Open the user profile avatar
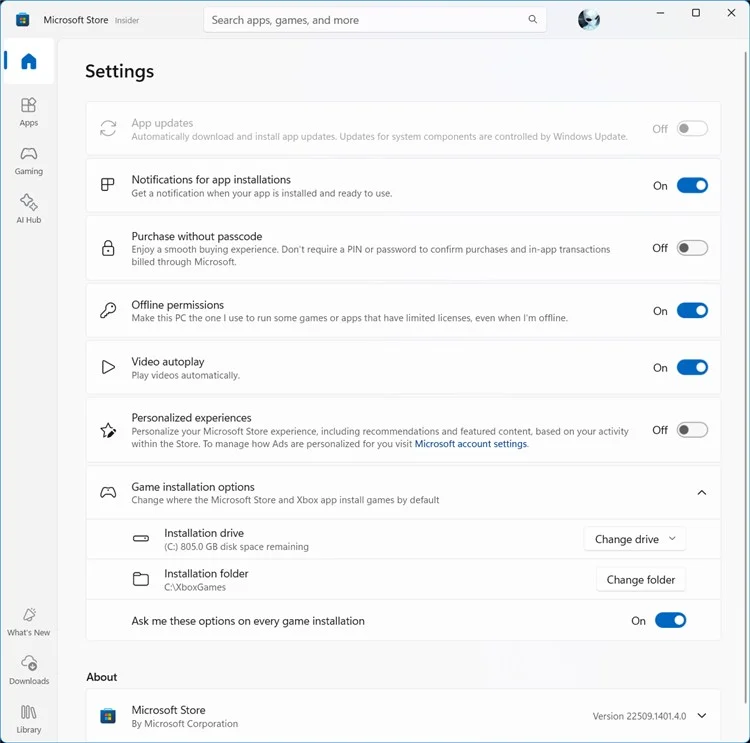Viewport: 750px width, 743px height. coord(589,20)
